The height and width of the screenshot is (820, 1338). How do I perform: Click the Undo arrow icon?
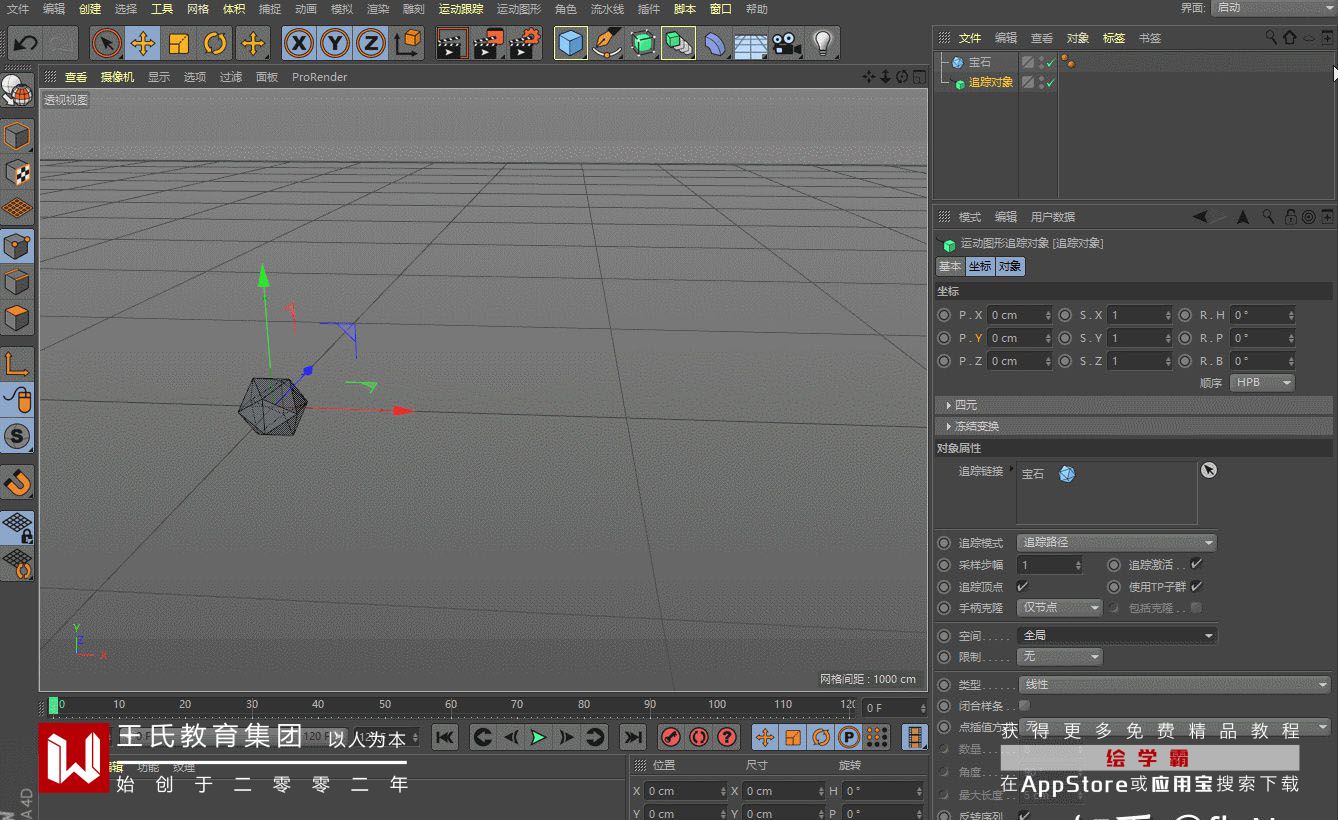point(26,44)
